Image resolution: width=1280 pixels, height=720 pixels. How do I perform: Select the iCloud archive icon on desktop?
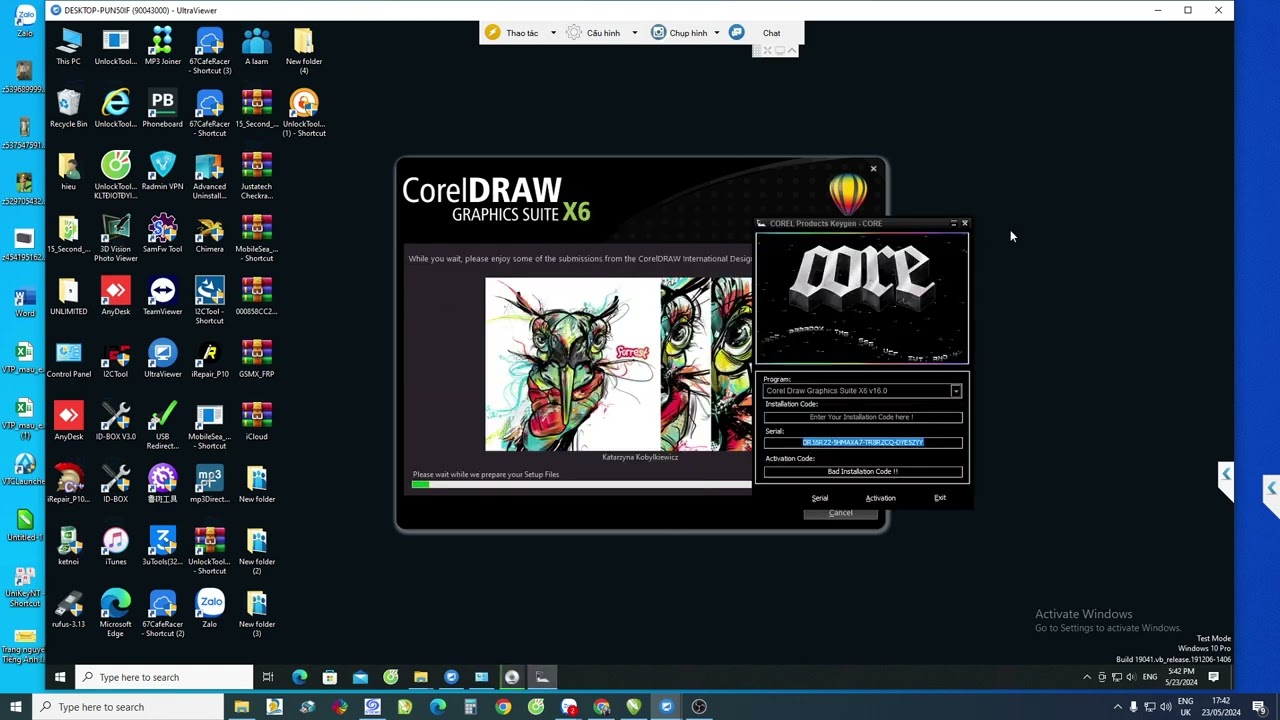(256, 422)
